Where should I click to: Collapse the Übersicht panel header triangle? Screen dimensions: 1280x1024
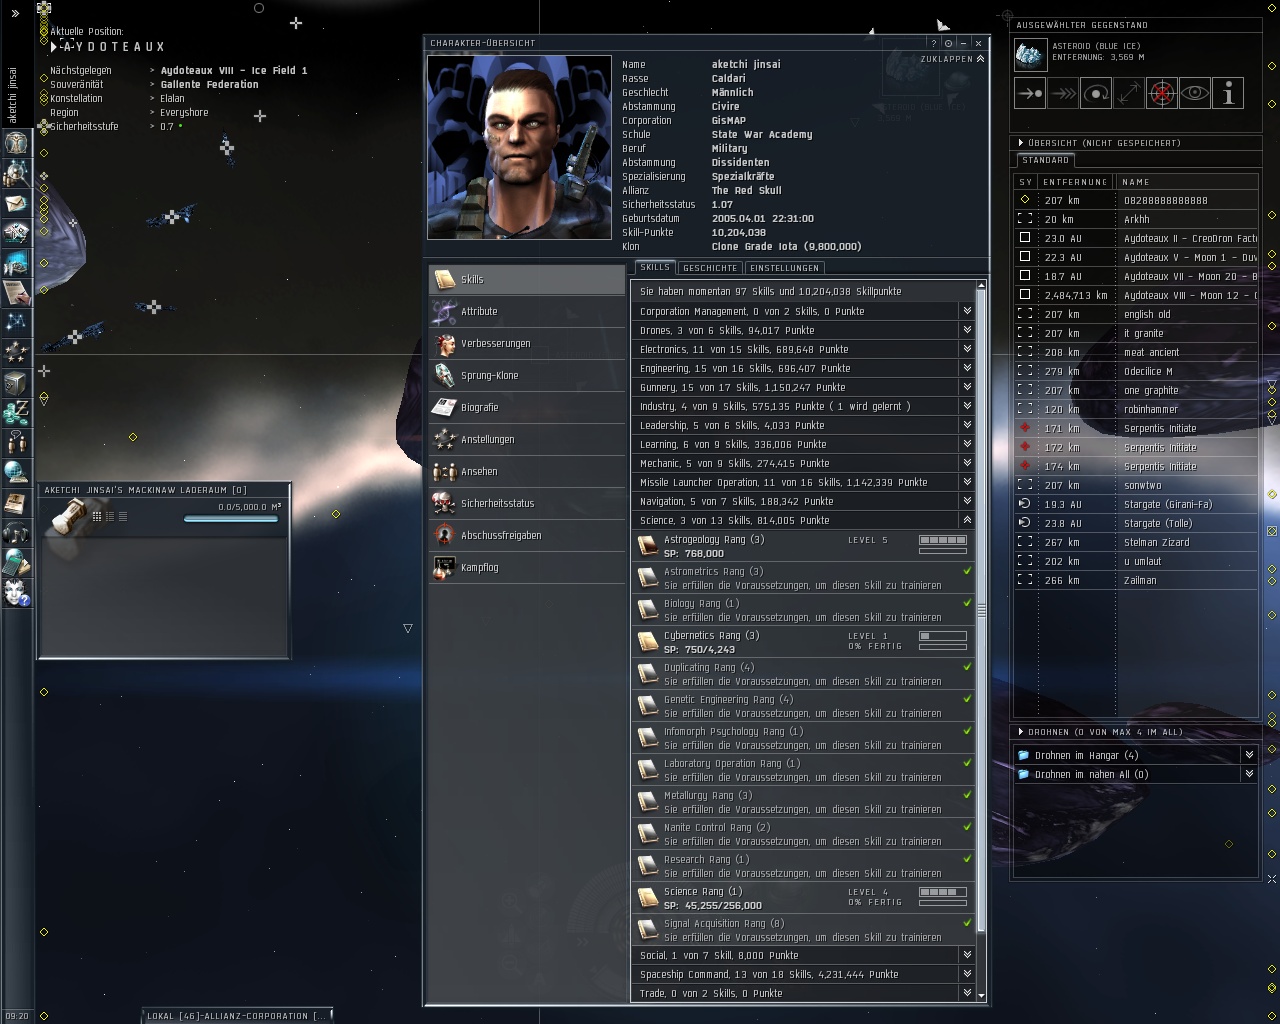point(1020,143)
